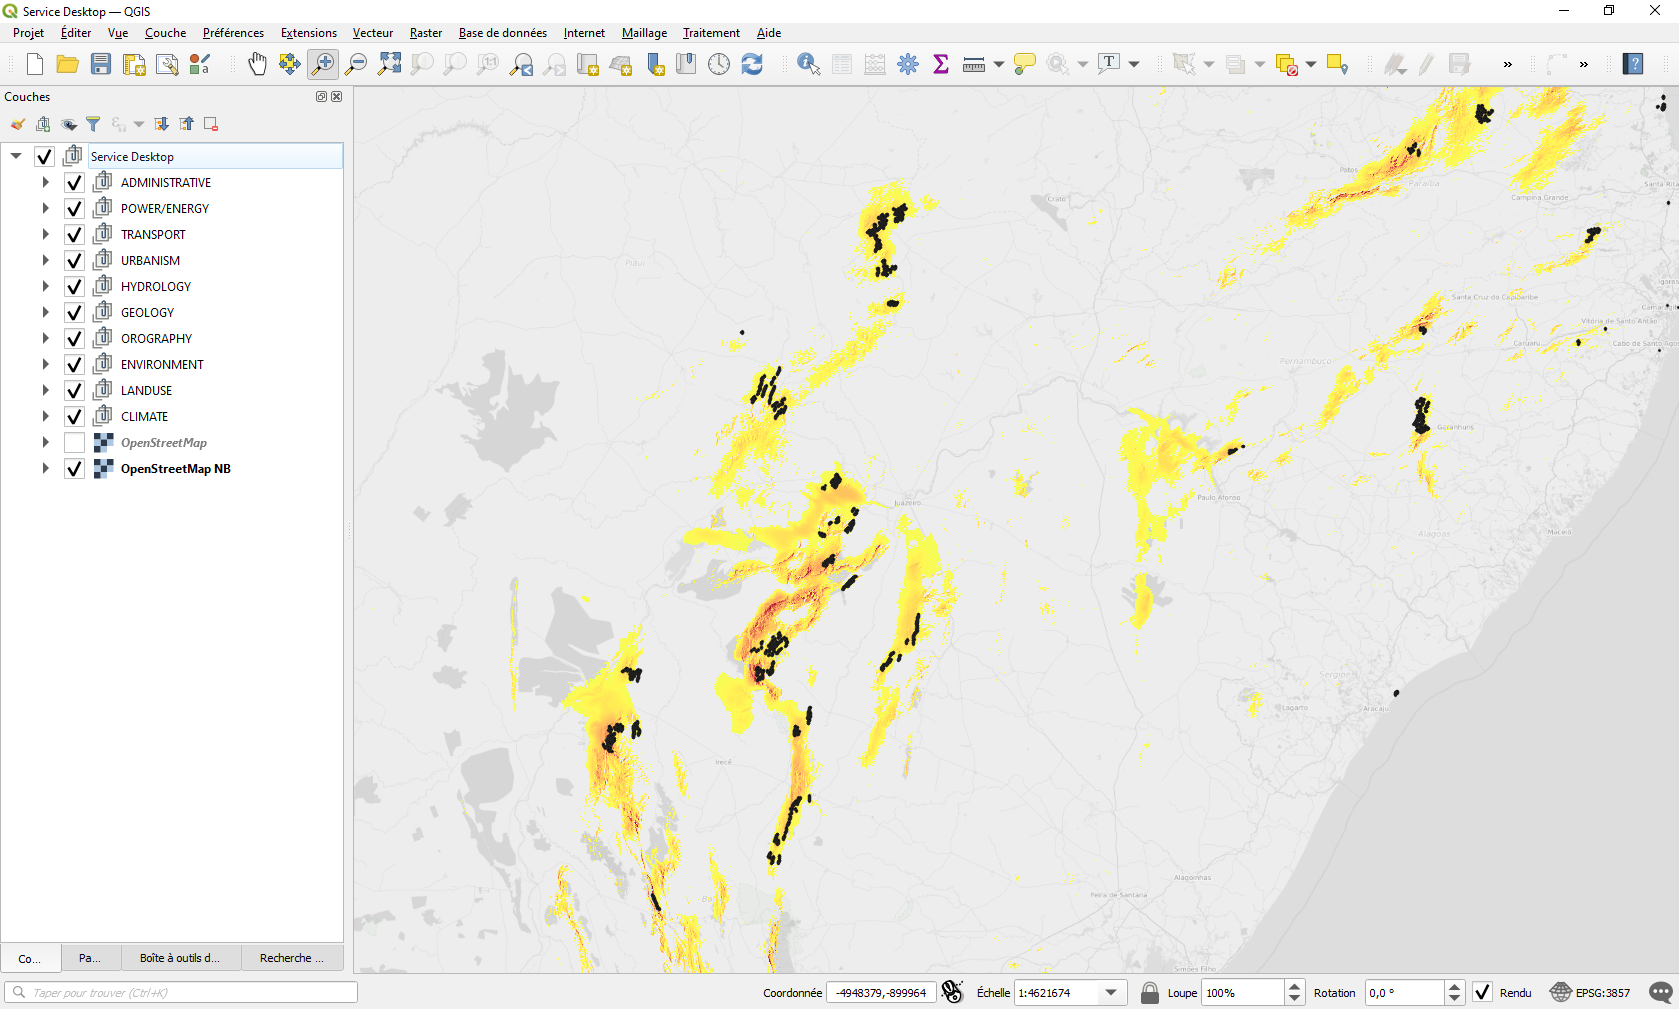
Task: Open the Vecteur menu
Action: click(373, 33)
